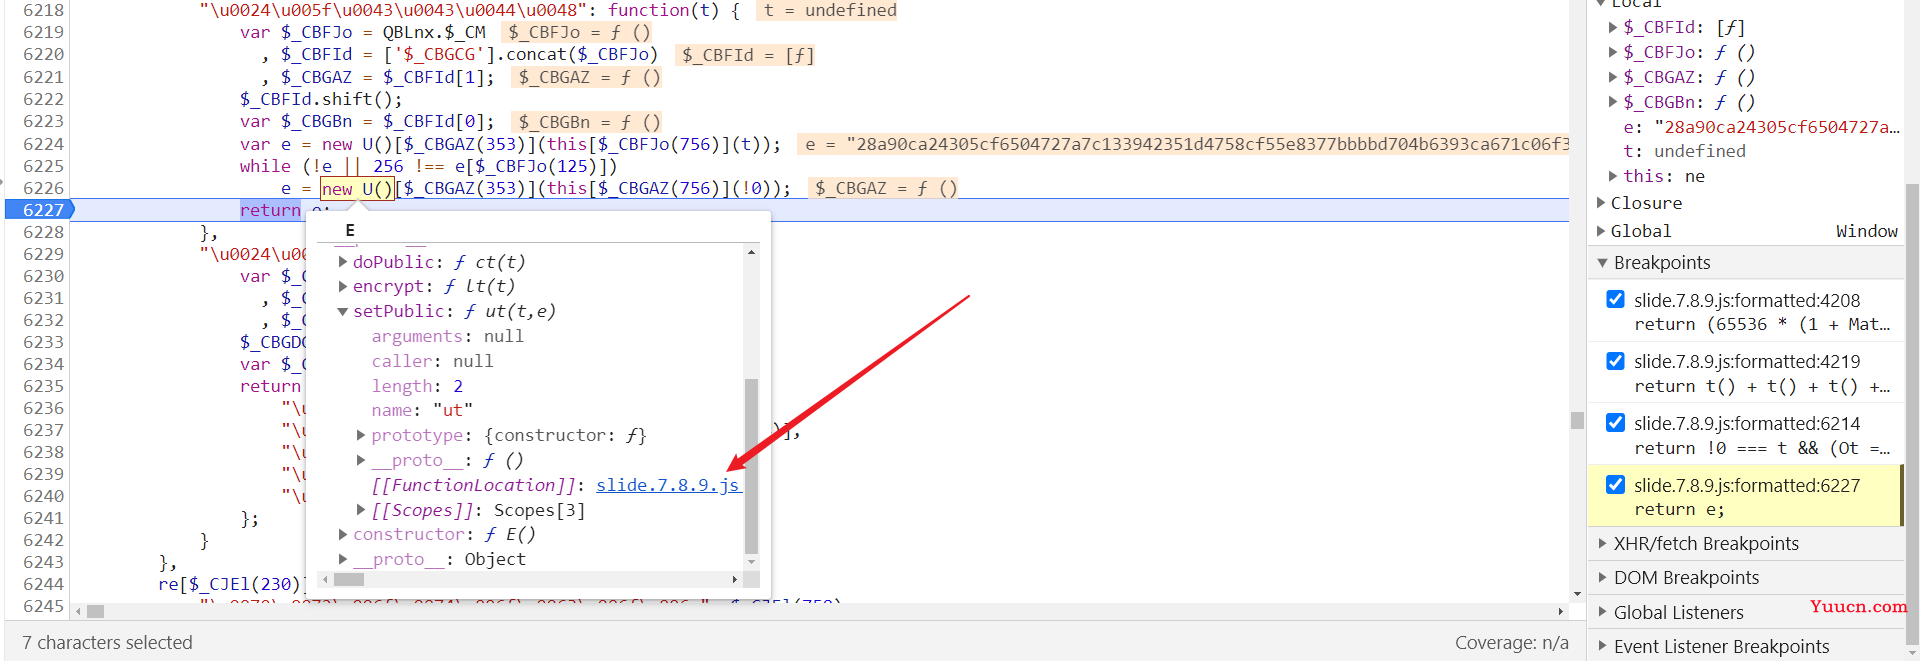
Task: Expand the Closure scope section
Action: pyautogui.click(x=1601, y=203)
